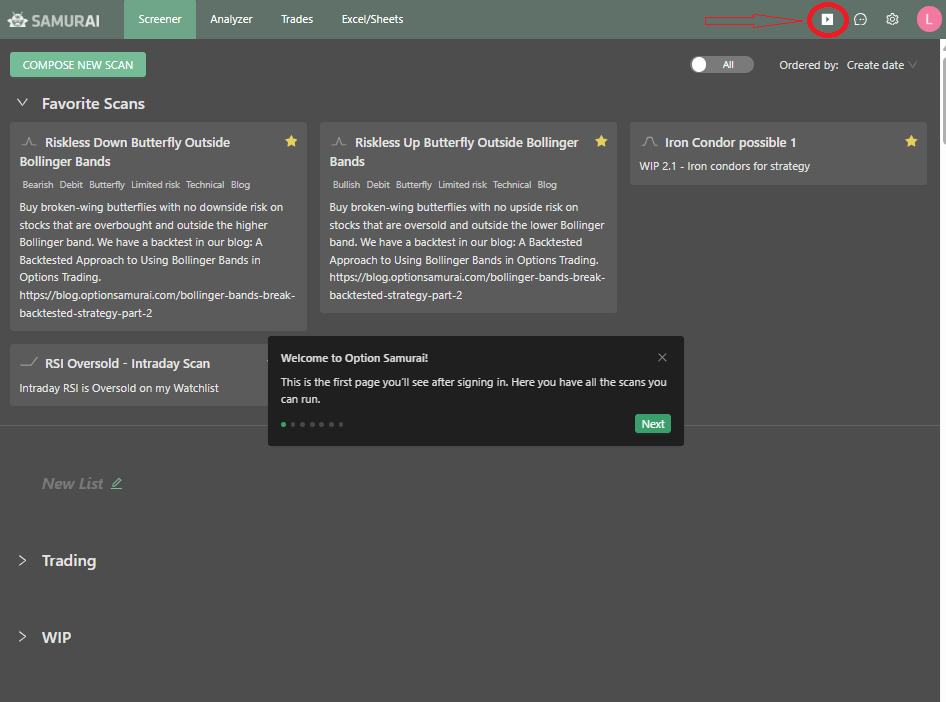
Task: Unfavorite the Iron Condor possible 1 star
Action: tap(911, 142)
